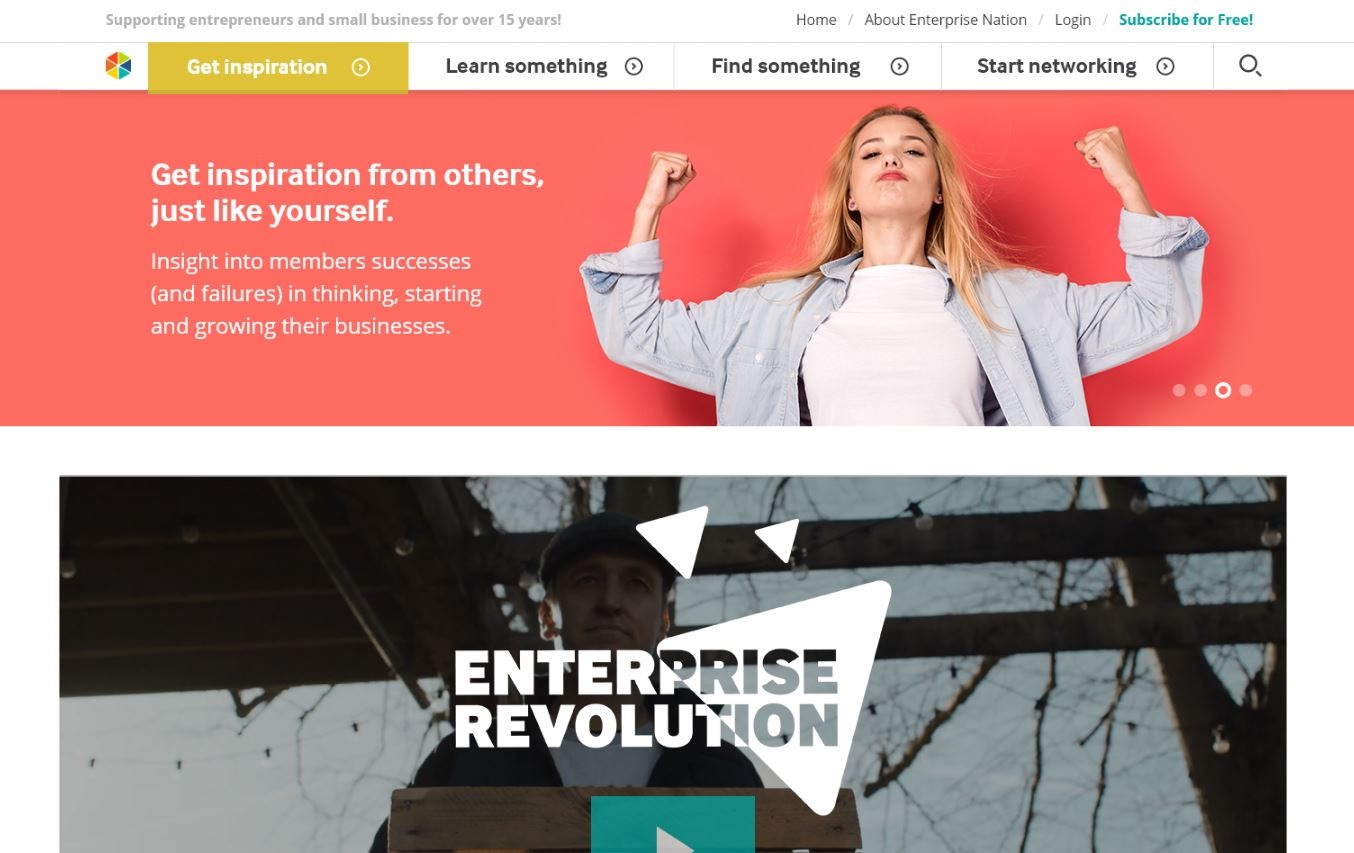The height and width of the screenshot is (853, 1354).
Task: Click the arrow circle beside Start networking
Action: tap(1165, 67)
